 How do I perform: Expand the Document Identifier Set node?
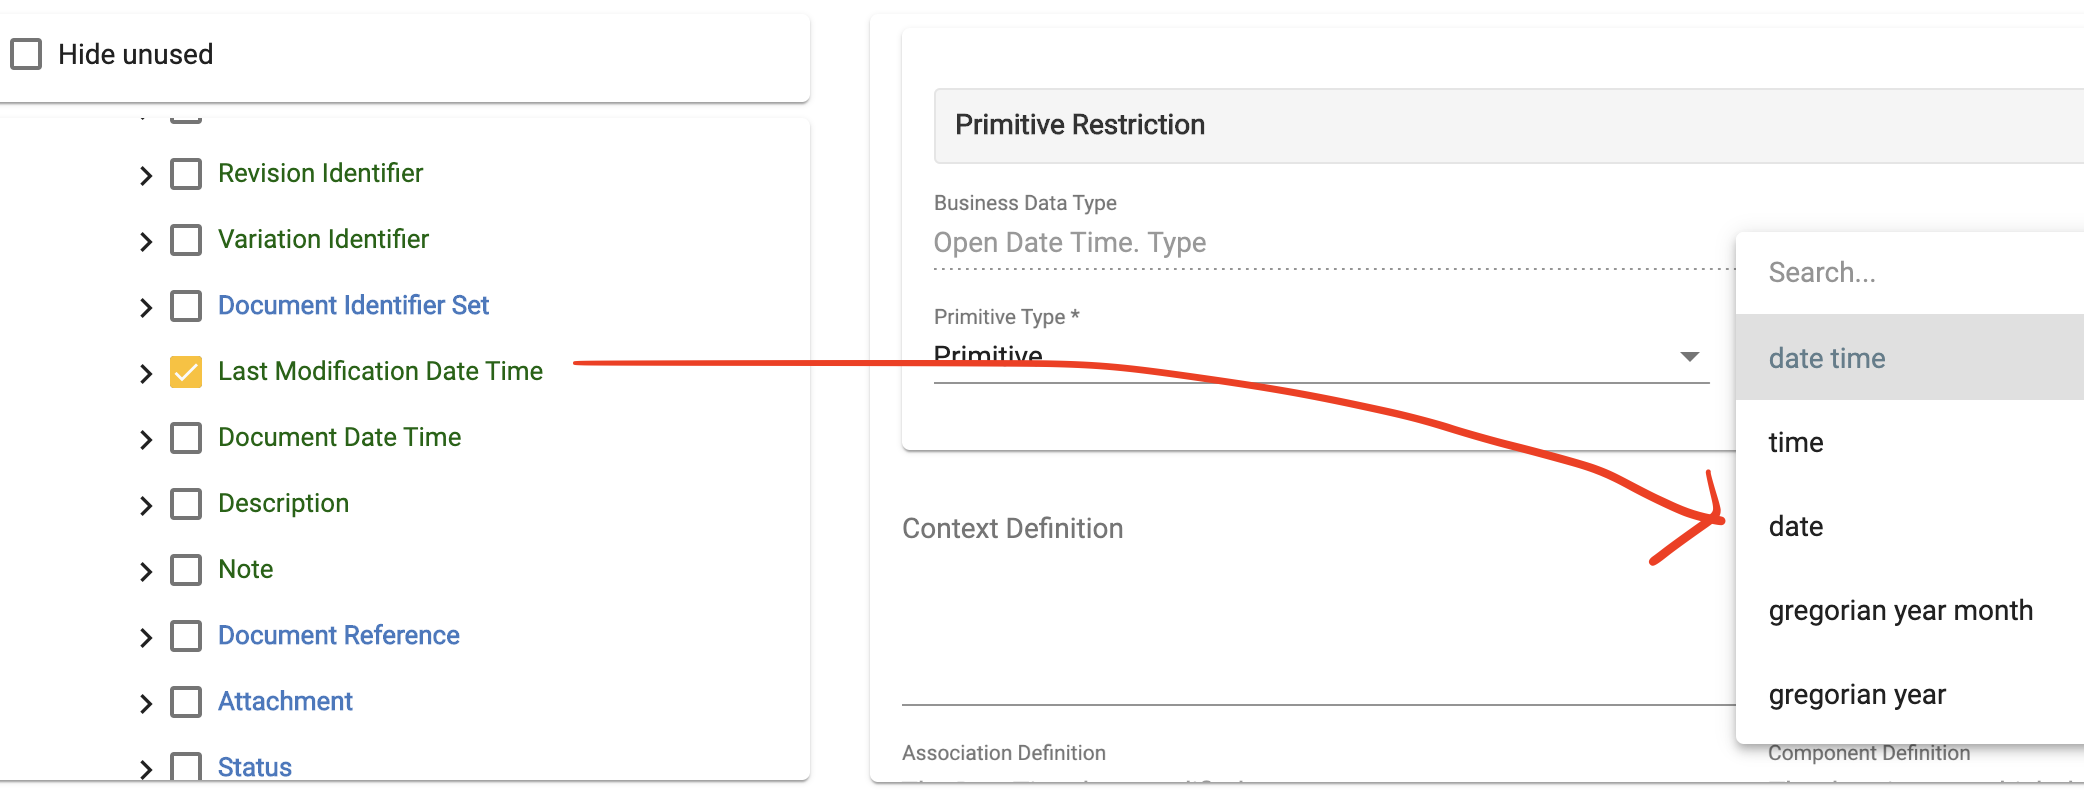(x=146, y=305)
